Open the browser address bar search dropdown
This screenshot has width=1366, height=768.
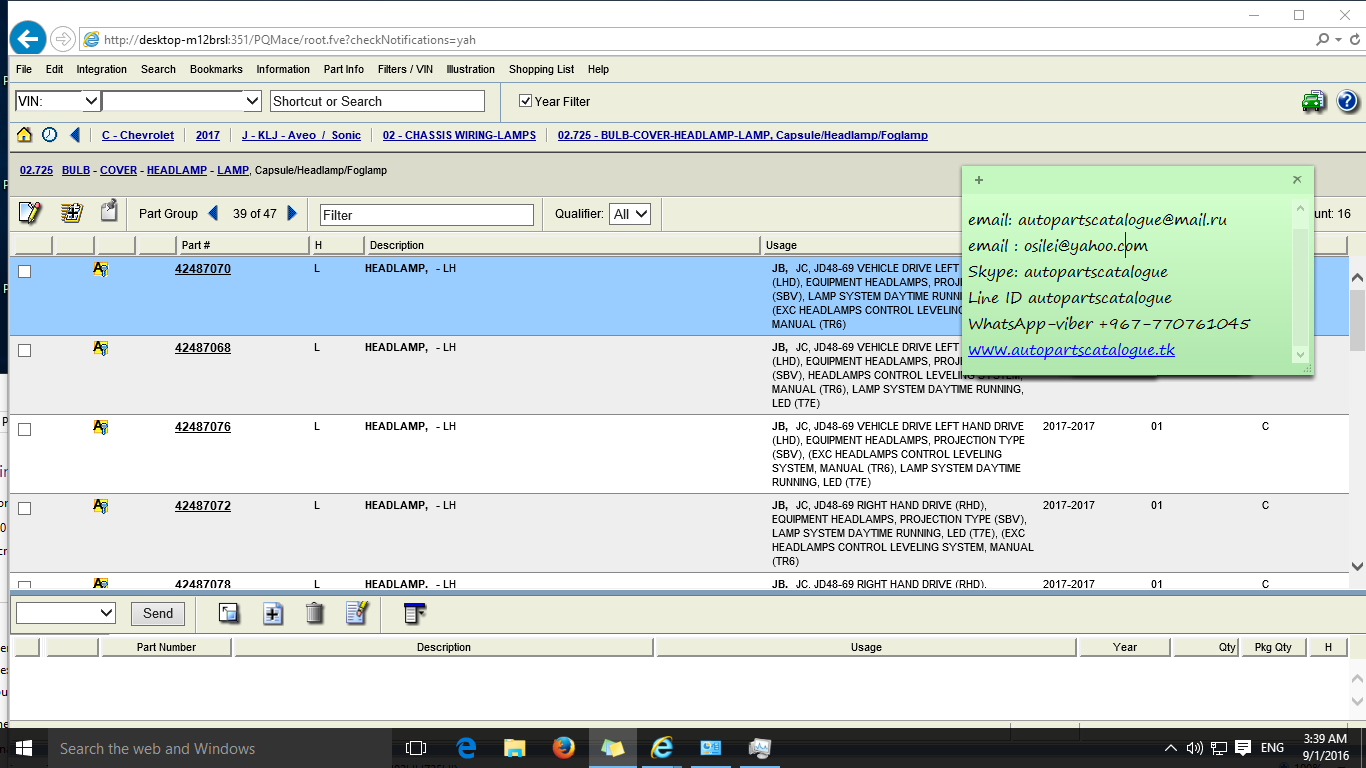pos(1339,40)
